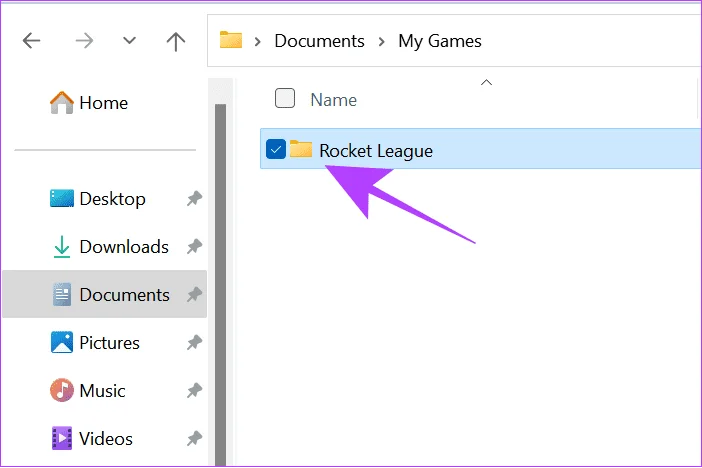Click the Home house icon
The image size is (702, 468).
pyautogui.click(x=62, y=103)
